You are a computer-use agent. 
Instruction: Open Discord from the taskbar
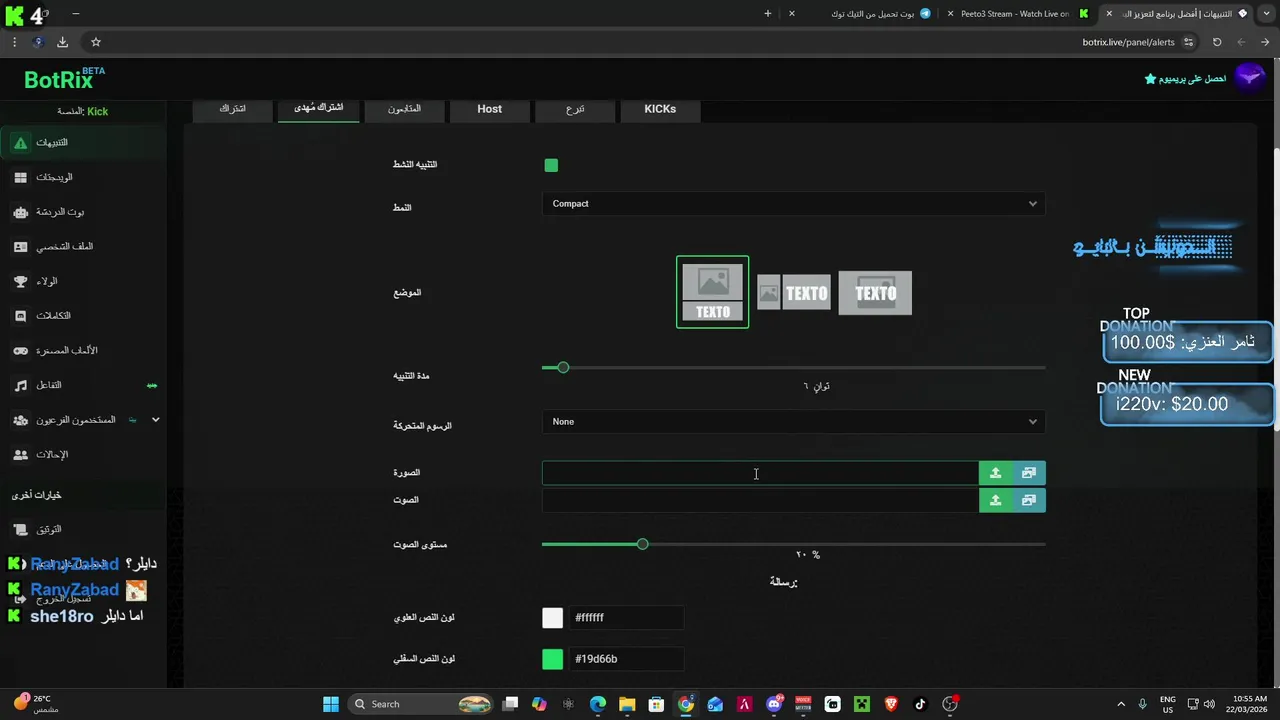pyautogui.click(x=774, y=704)
